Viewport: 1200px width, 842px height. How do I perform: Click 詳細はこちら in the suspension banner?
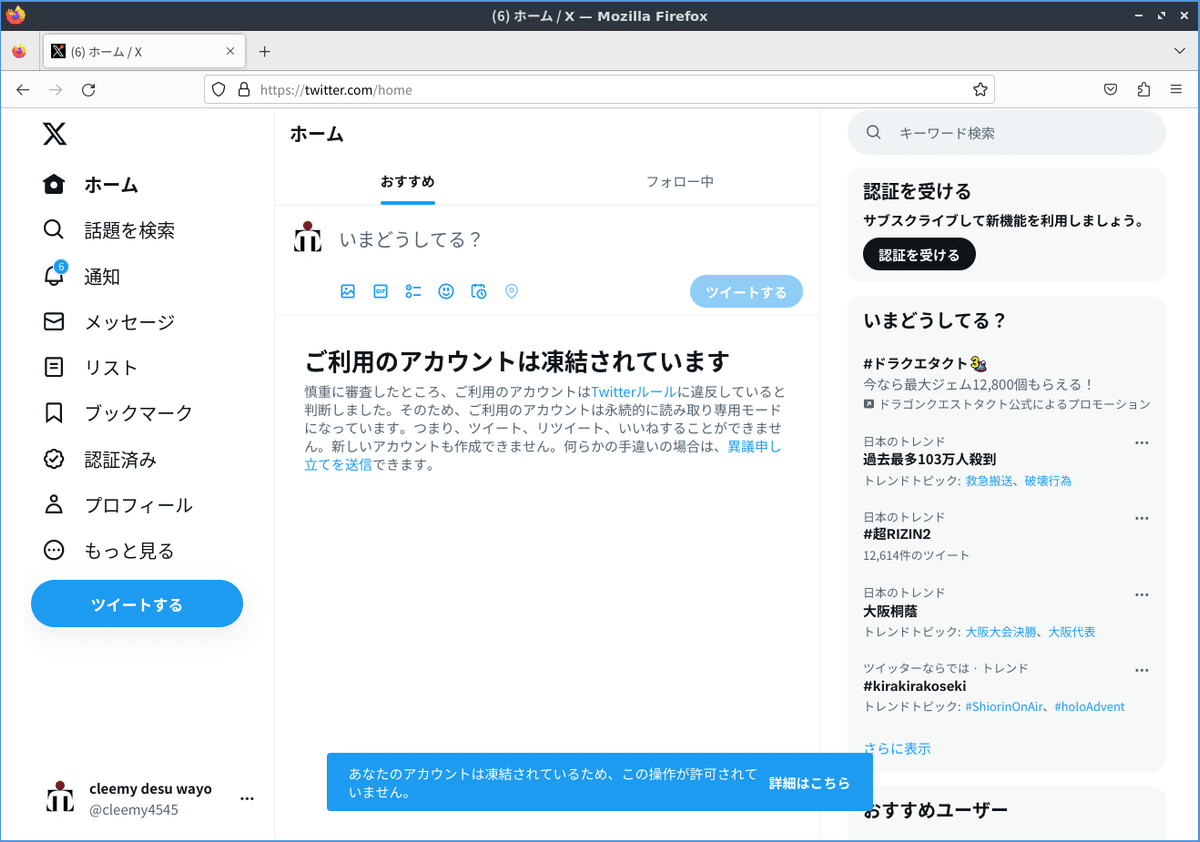tap(809, 783)
